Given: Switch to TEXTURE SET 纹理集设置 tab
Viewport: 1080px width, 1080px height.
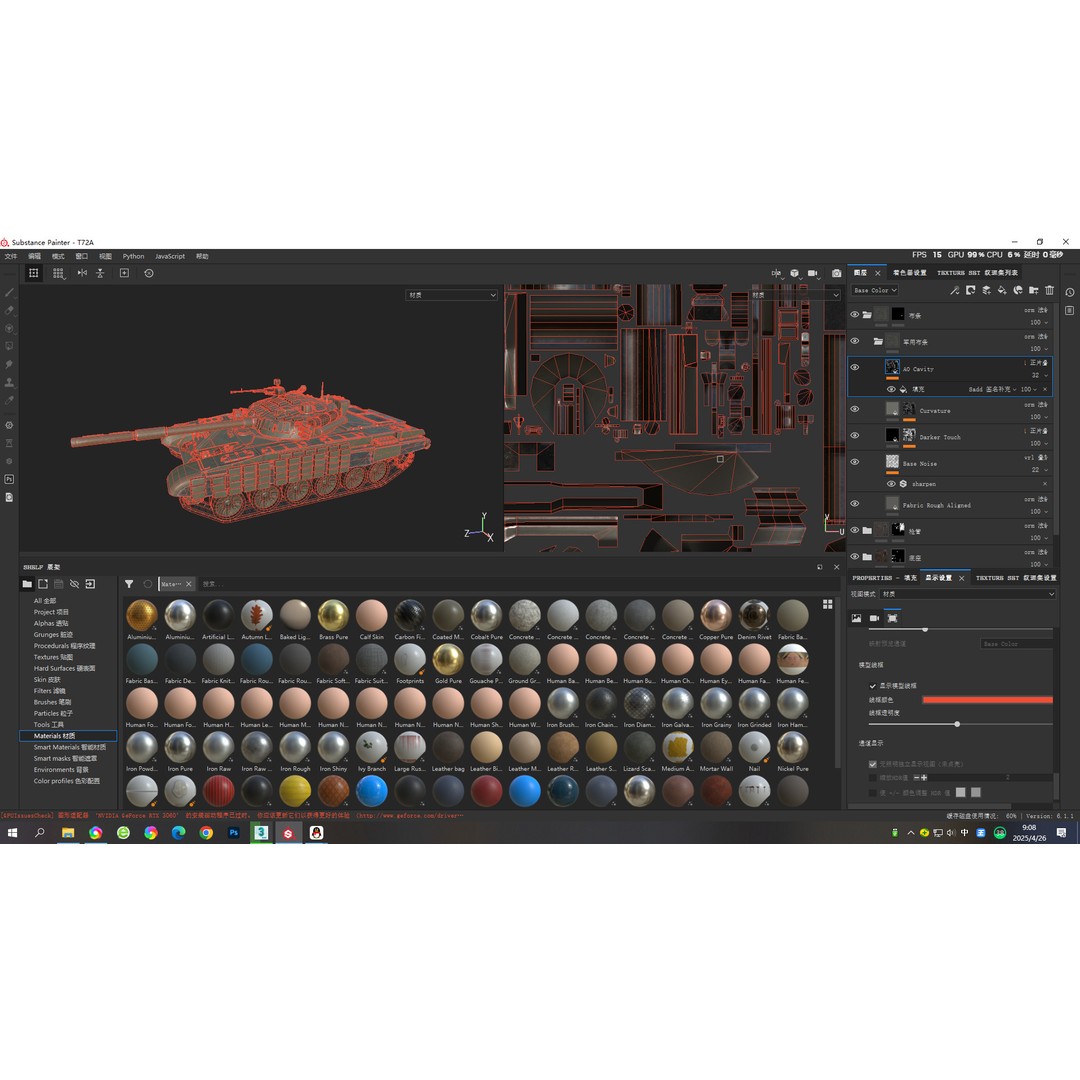Looking at the screenshot, I should pyautogui.click(x=1016, y=578).
